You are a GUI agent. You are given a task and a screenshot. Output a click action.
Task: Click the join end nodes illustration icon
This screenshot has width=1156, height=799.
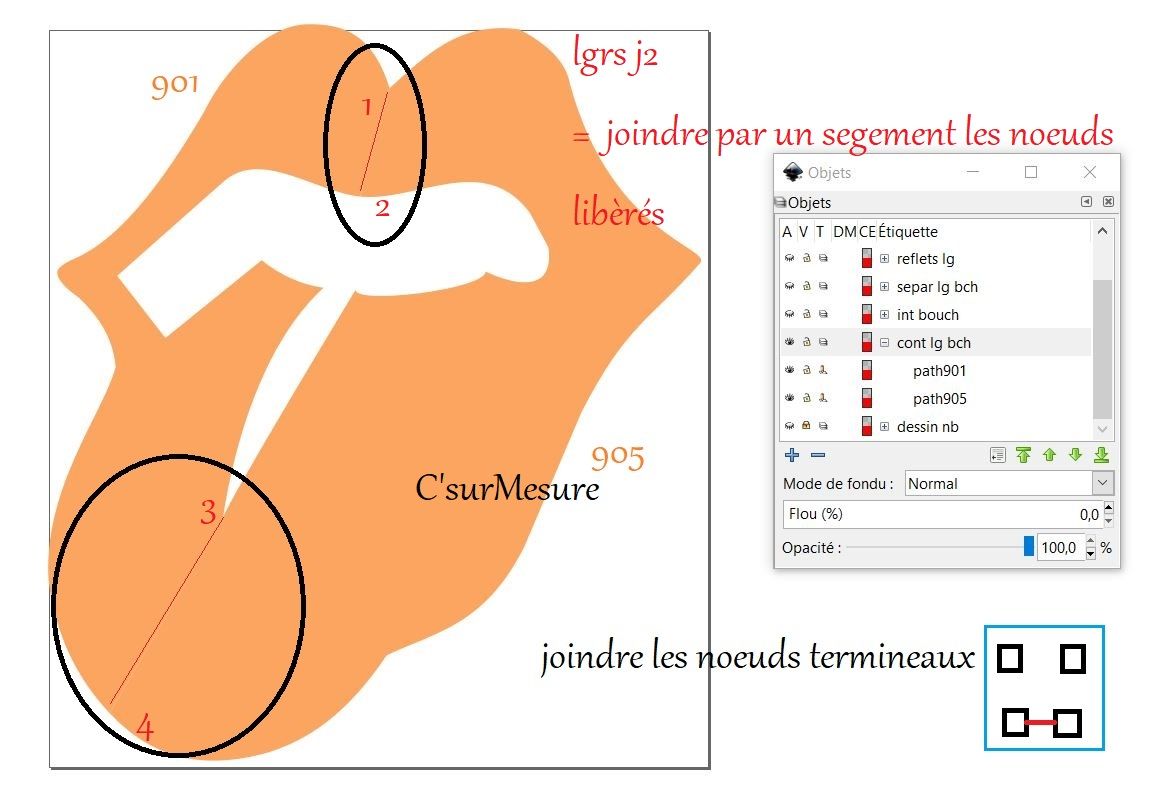pos(1044,688)
